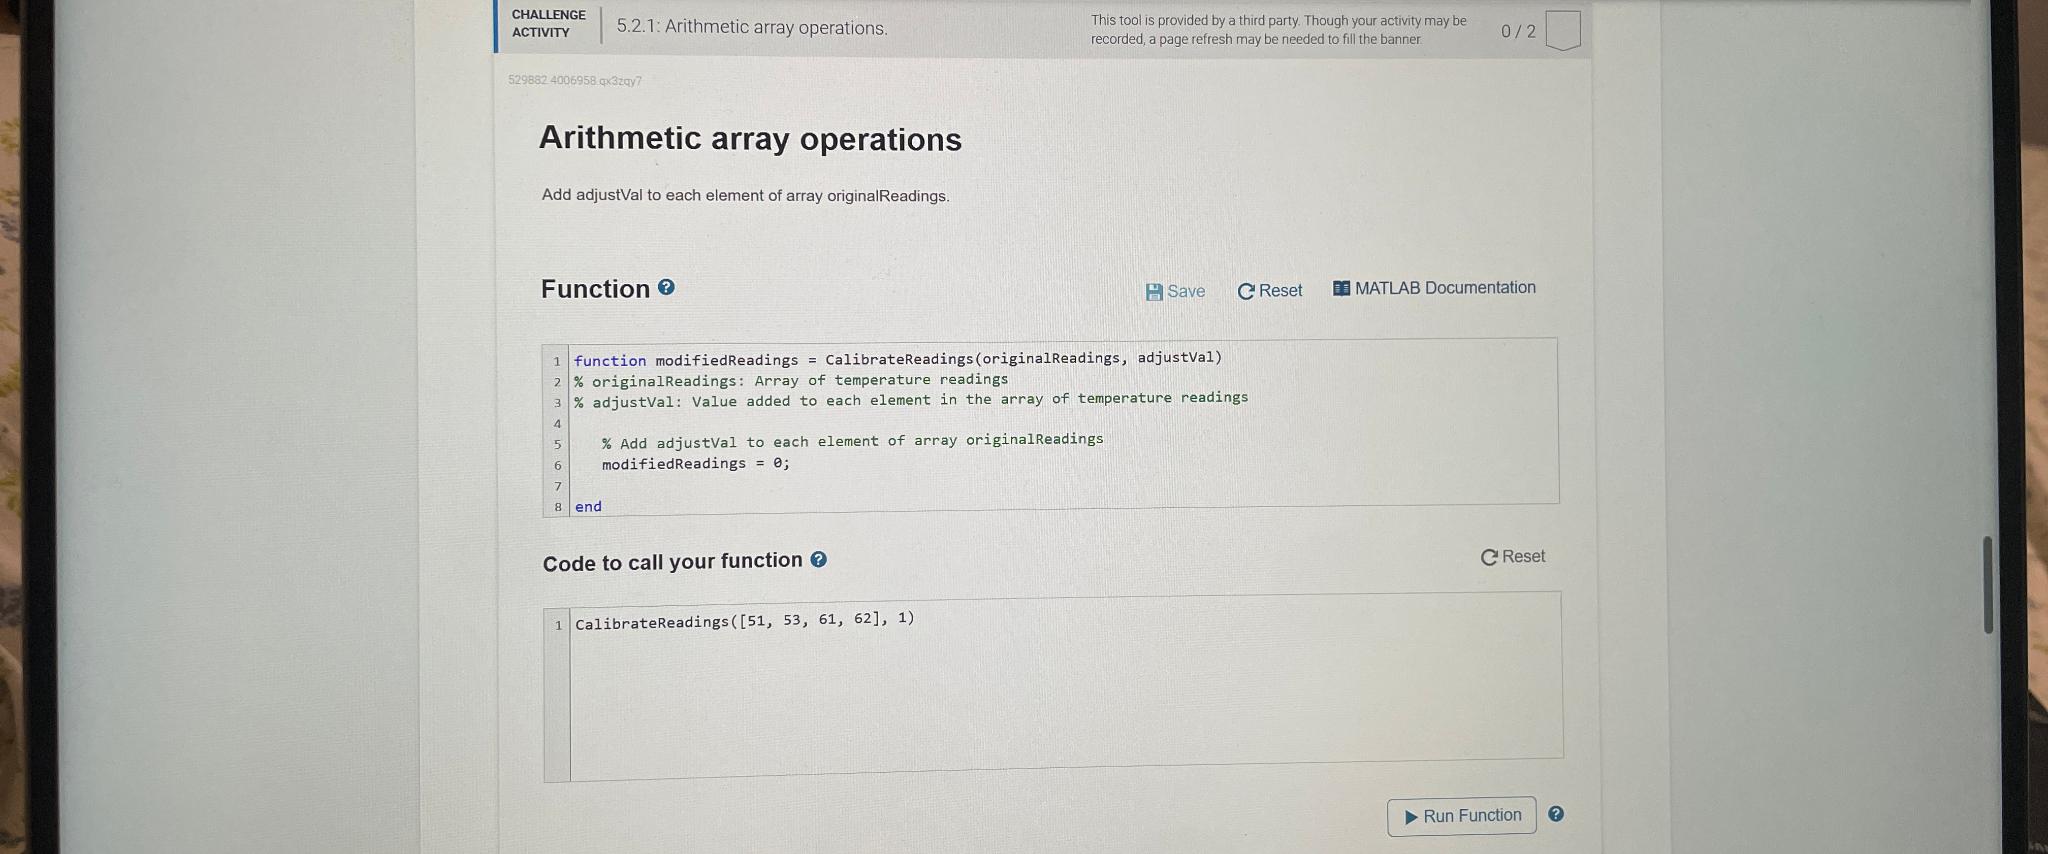
Task: Click the 'Arithmetic array operations' heading
Action: tap(750, 138)
